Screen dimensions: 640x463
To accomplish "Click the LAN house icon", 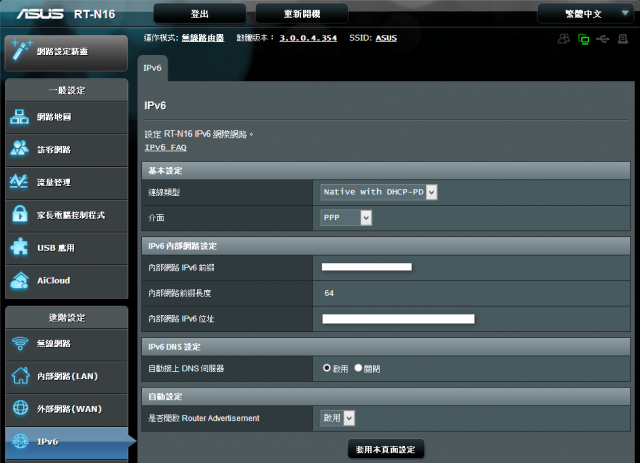I will pos(20,376).
